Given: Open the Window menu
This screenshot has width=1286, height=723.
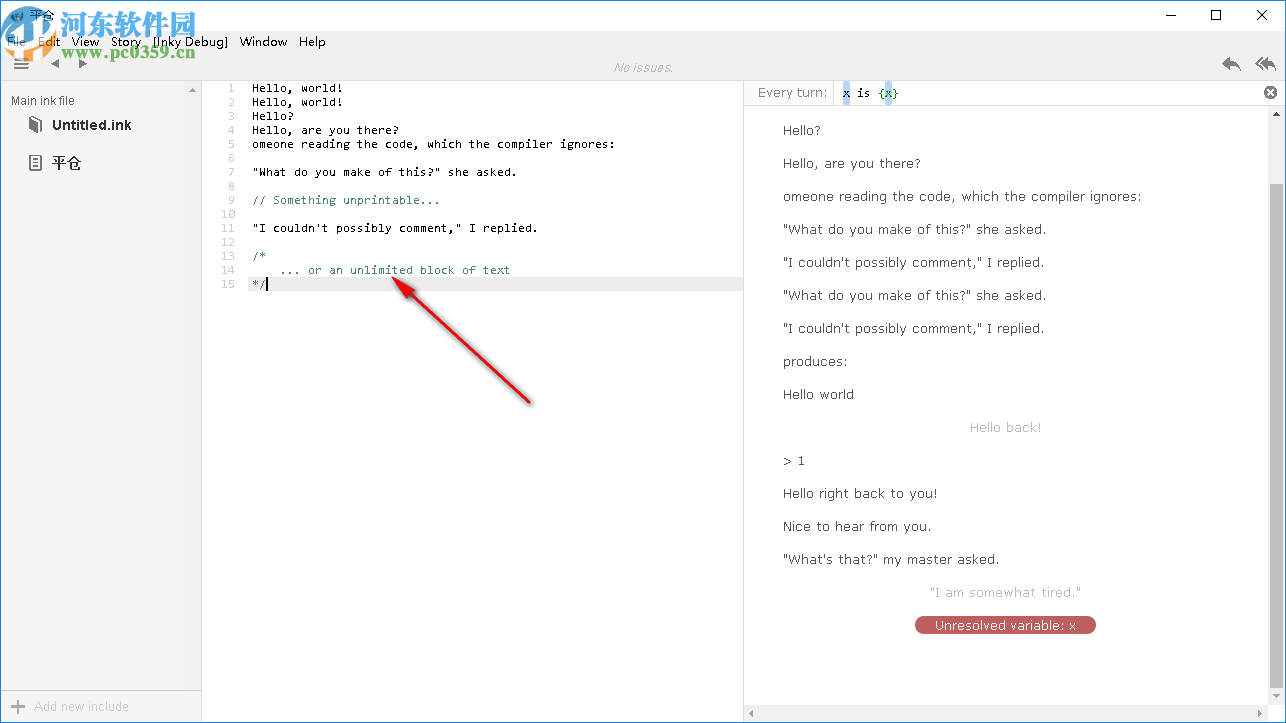Looking at the screenshot, I should (263, 42).
